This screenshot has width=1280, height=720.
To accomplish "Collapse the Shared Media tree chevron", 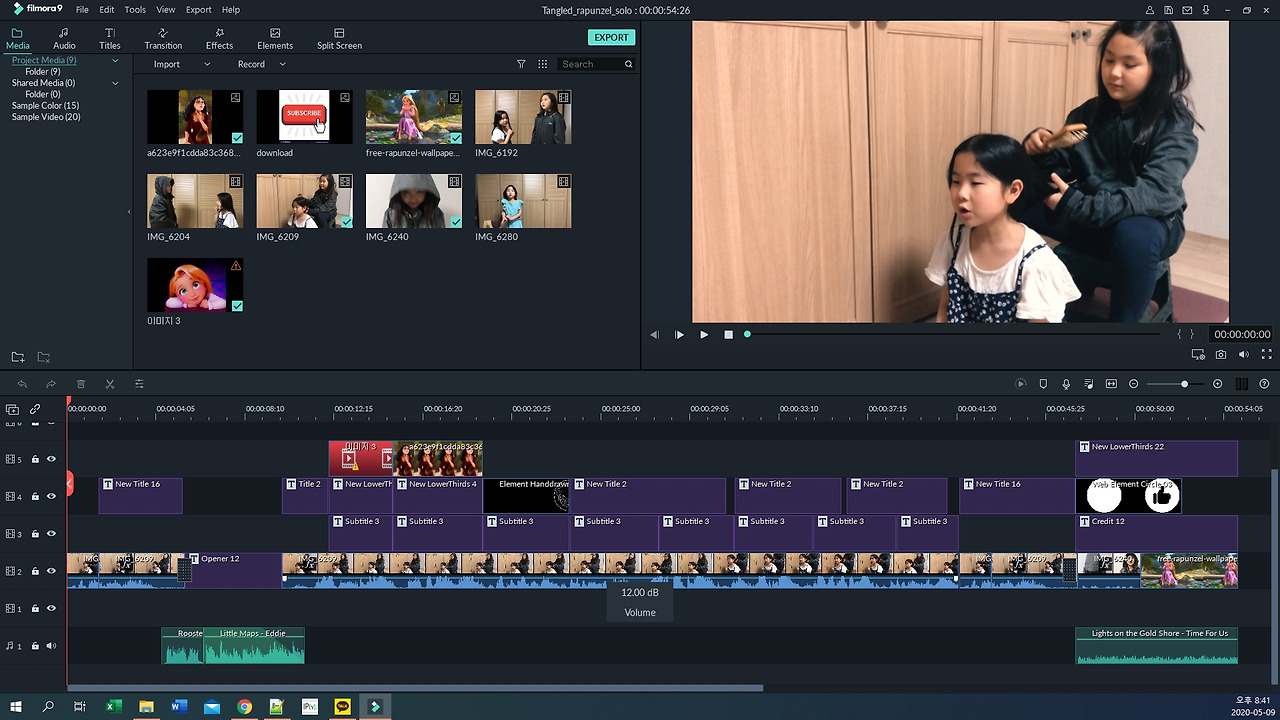I will pos(115,83).
